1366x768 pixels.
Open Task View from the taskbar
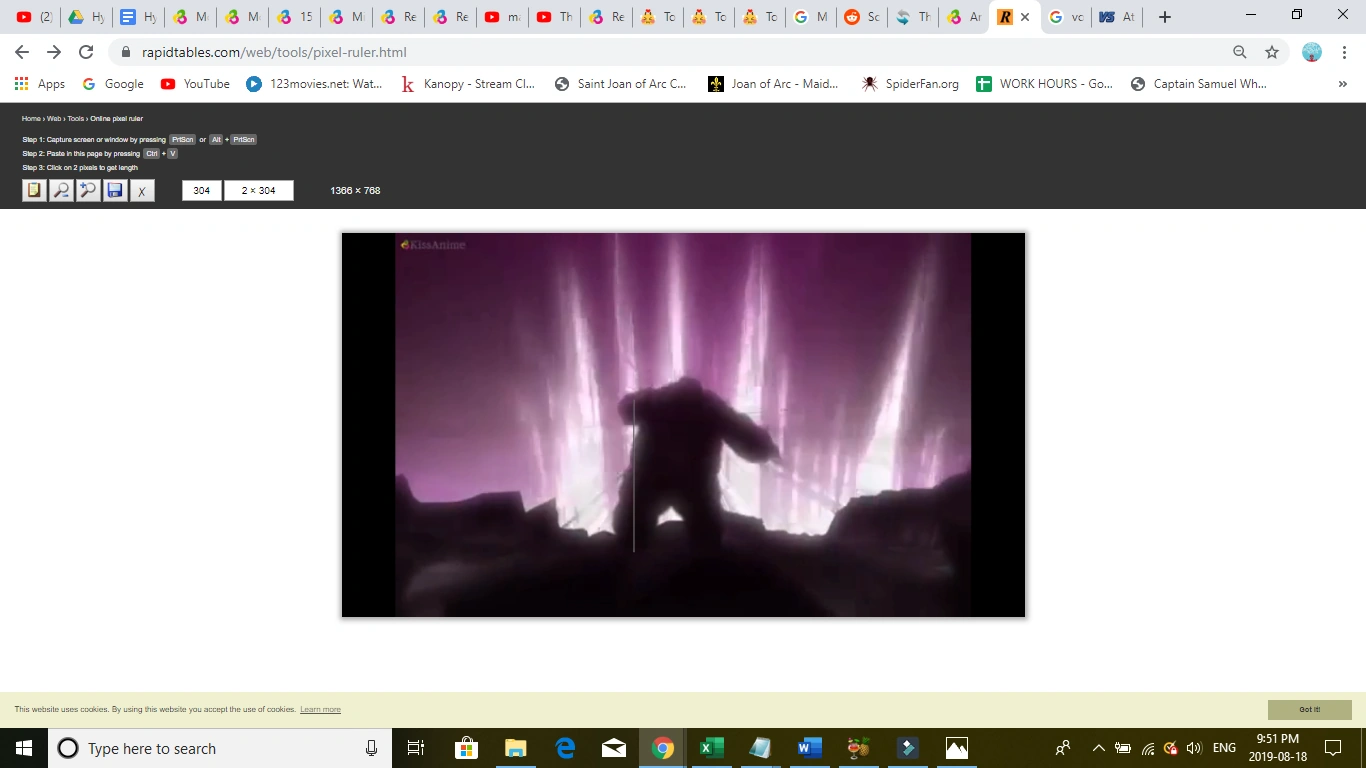point(416,748)
